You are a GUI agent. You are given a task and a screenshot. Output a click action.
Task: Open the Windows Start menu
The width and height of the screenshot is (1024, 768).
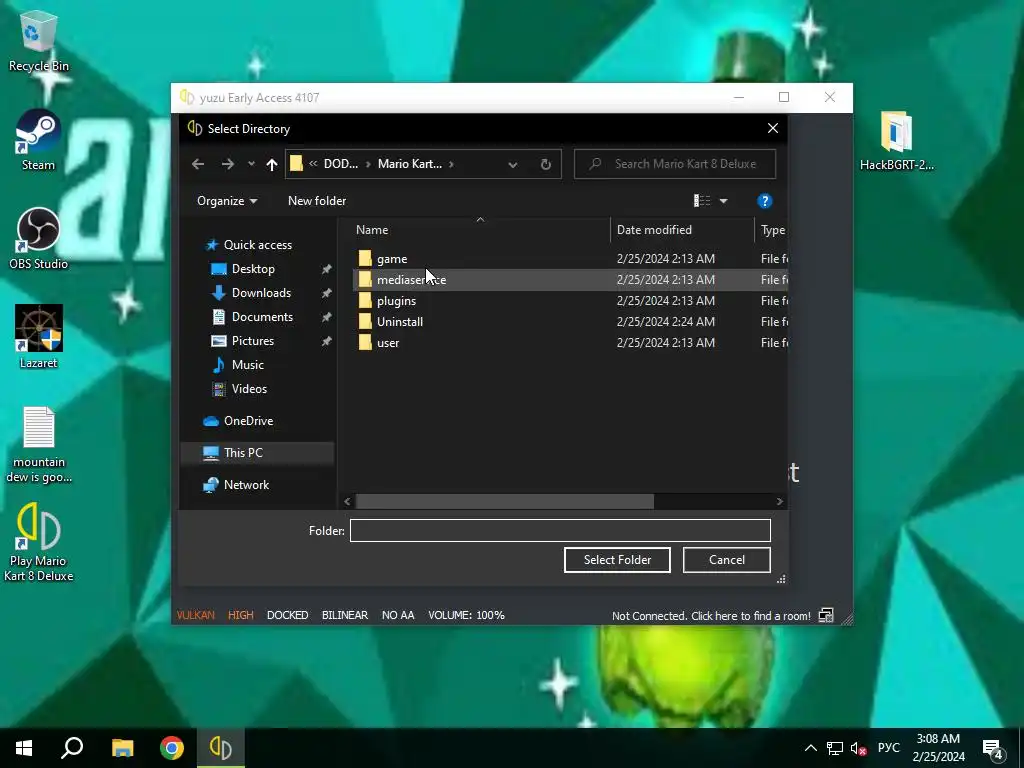(x=24, y=748)
